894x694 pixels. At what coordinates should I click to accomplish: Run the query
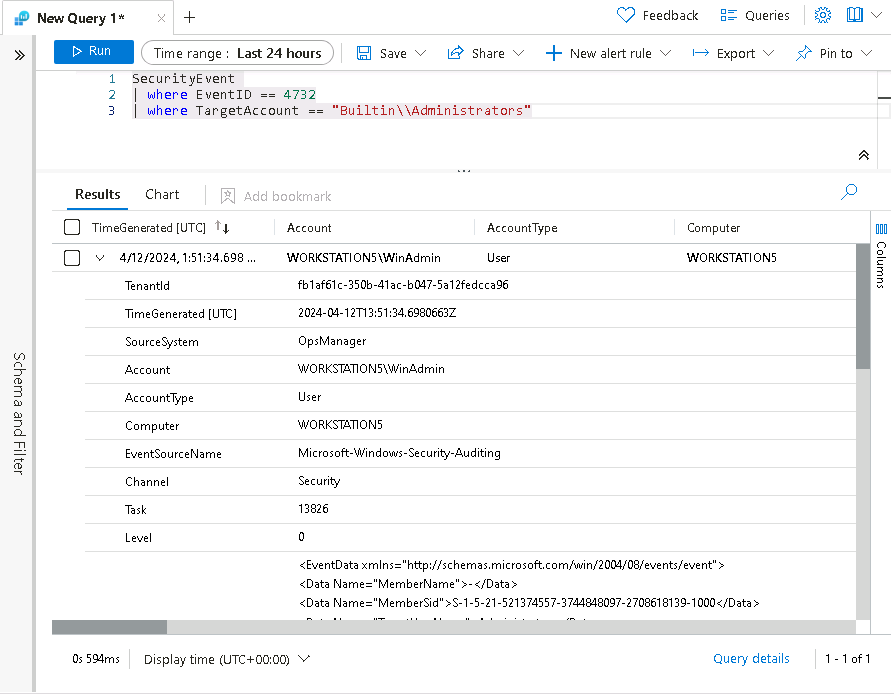coord(94,51)
